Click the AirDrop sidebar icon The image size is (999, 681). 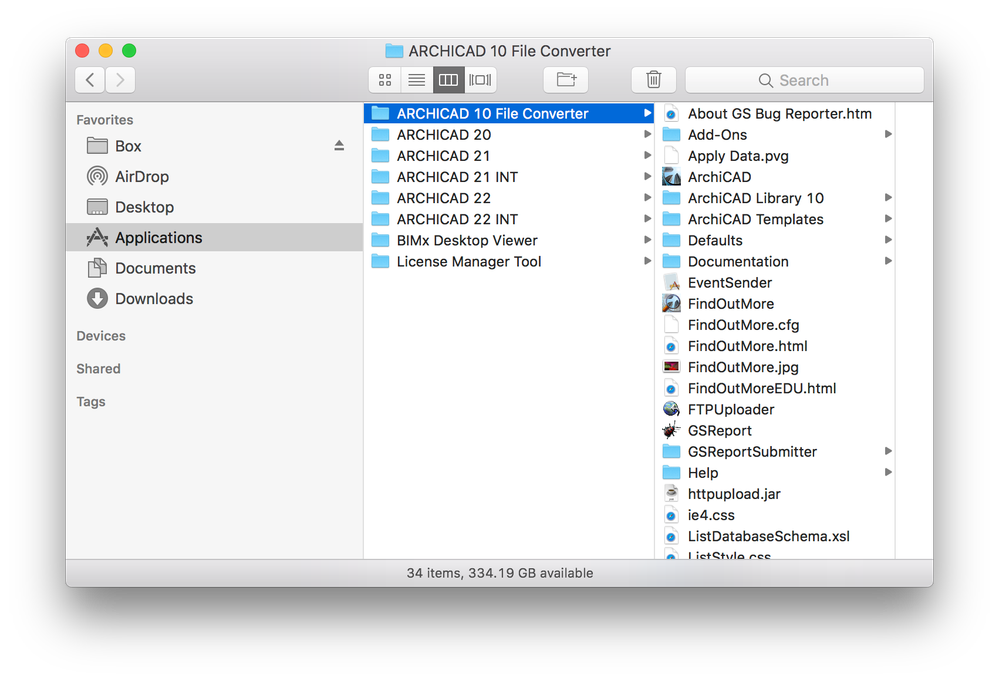pos(97,176)
